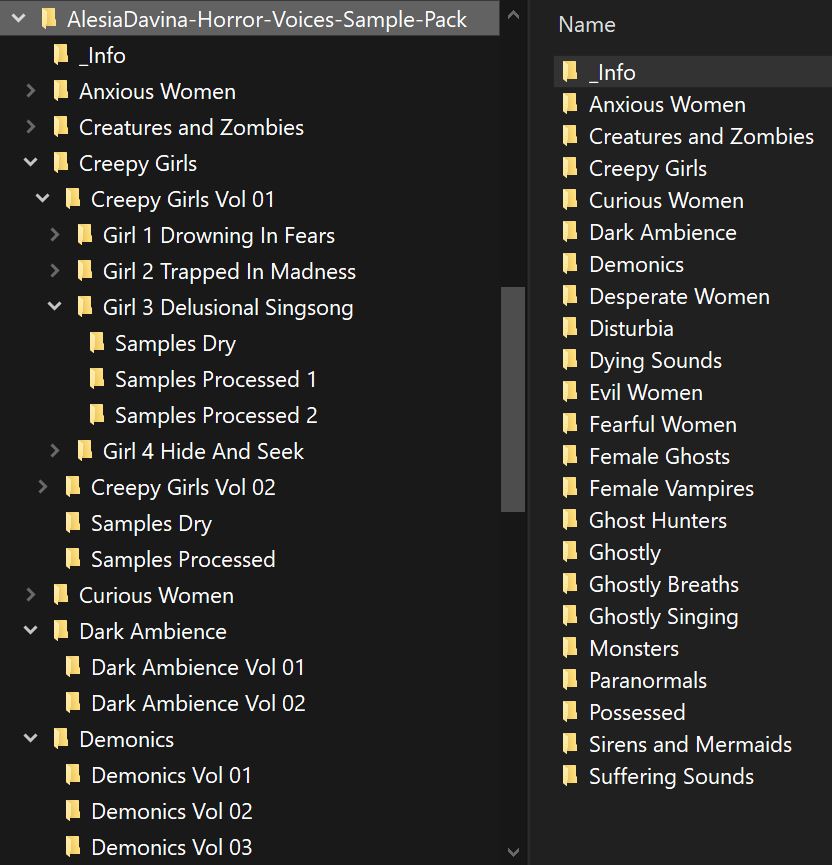Select Creatures and Zombies in file list
This screenshot has height=865, width=832.
pyautogui.click(x=701, y=136)
